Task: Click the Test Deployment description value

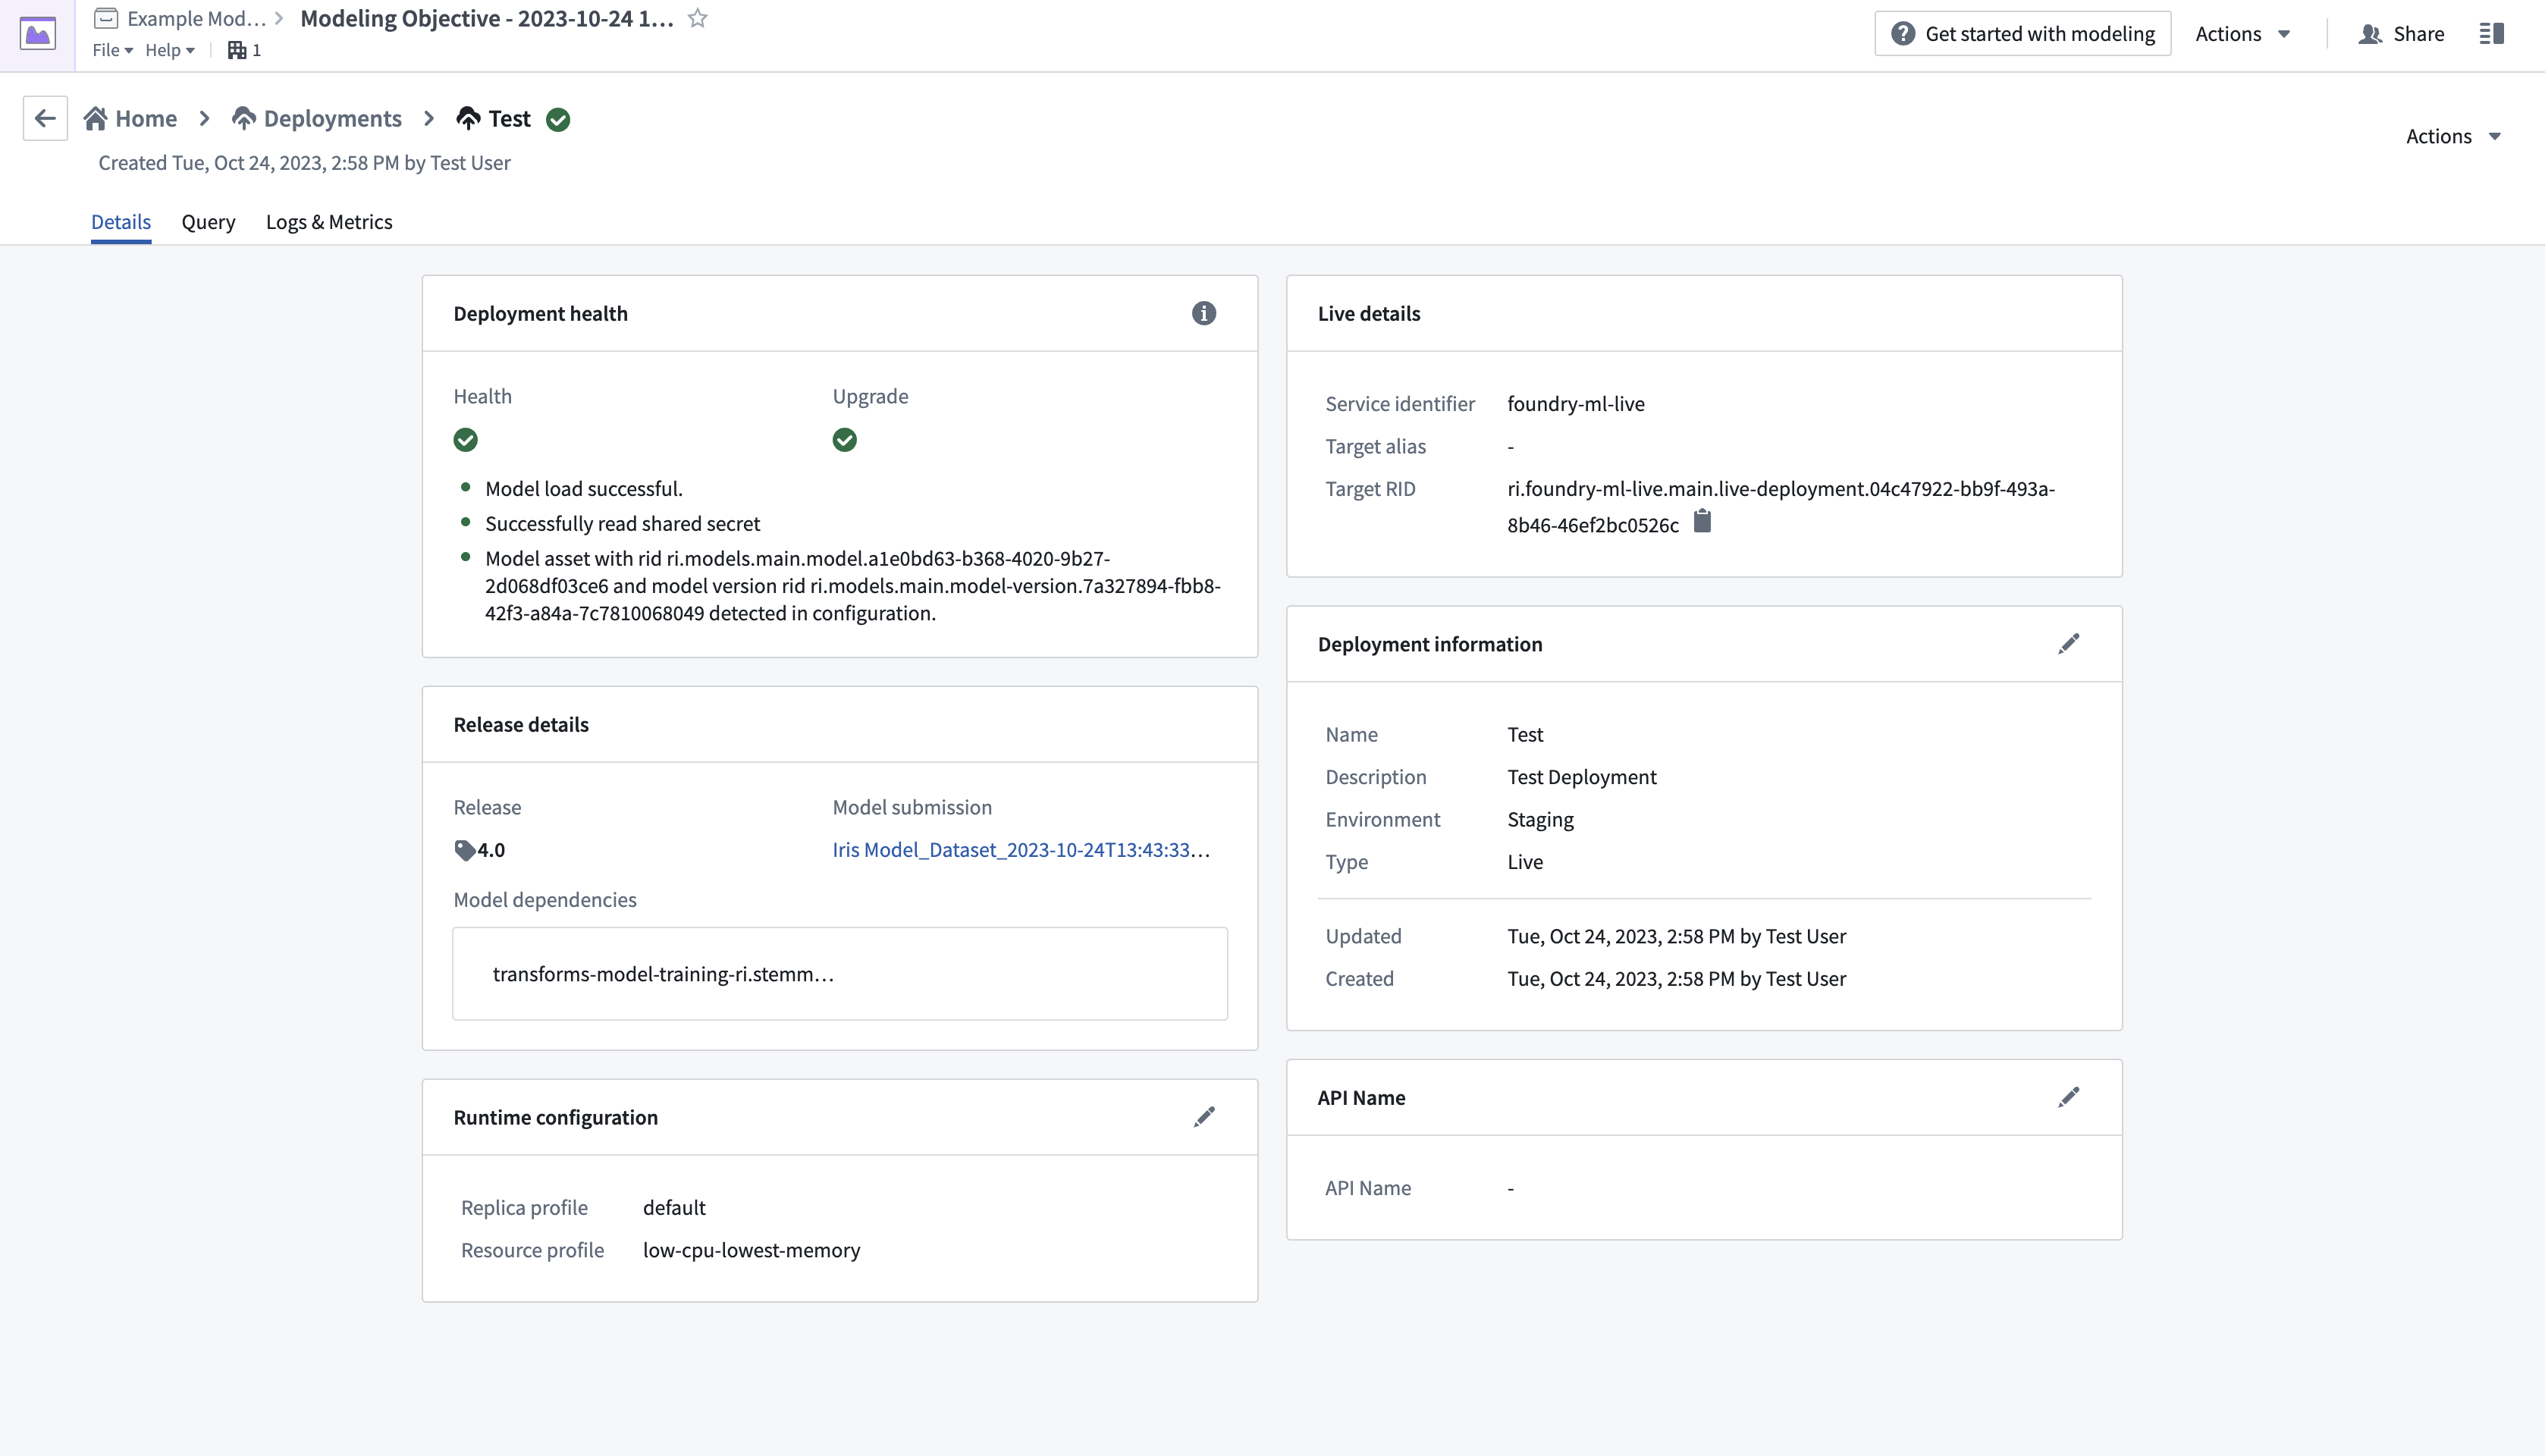Action: tap(1582, 777)
